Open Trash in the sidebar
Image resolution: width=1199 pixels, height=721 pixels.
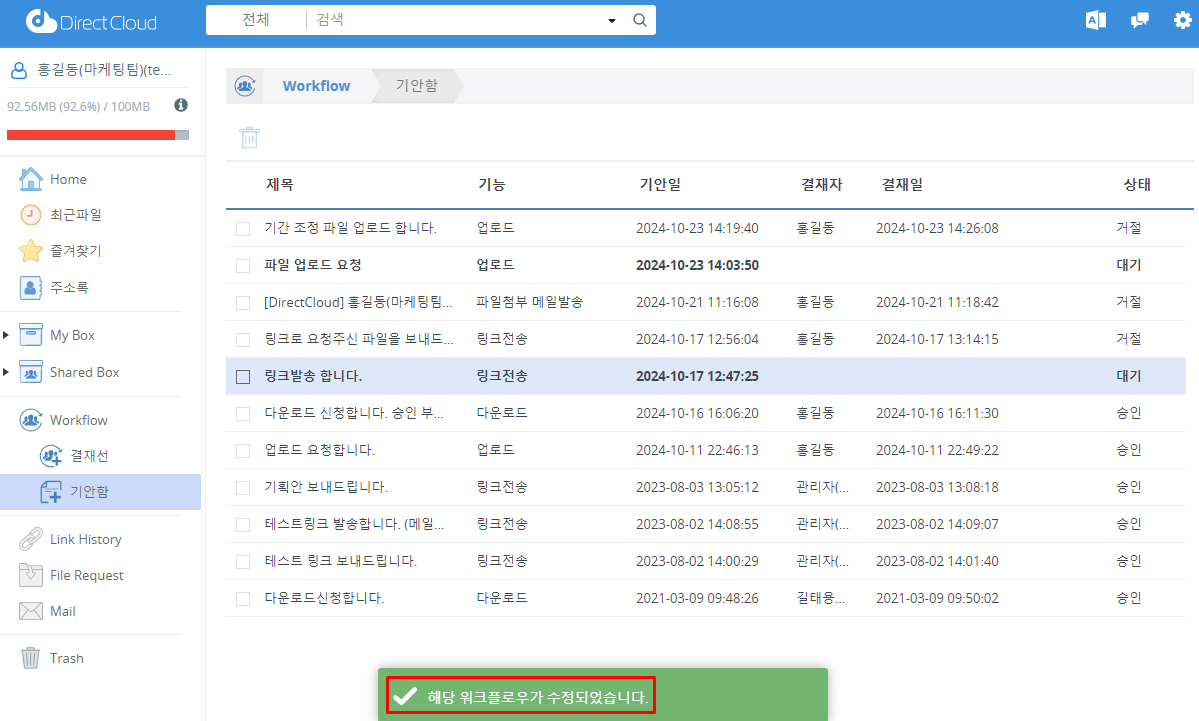(66, 658)
